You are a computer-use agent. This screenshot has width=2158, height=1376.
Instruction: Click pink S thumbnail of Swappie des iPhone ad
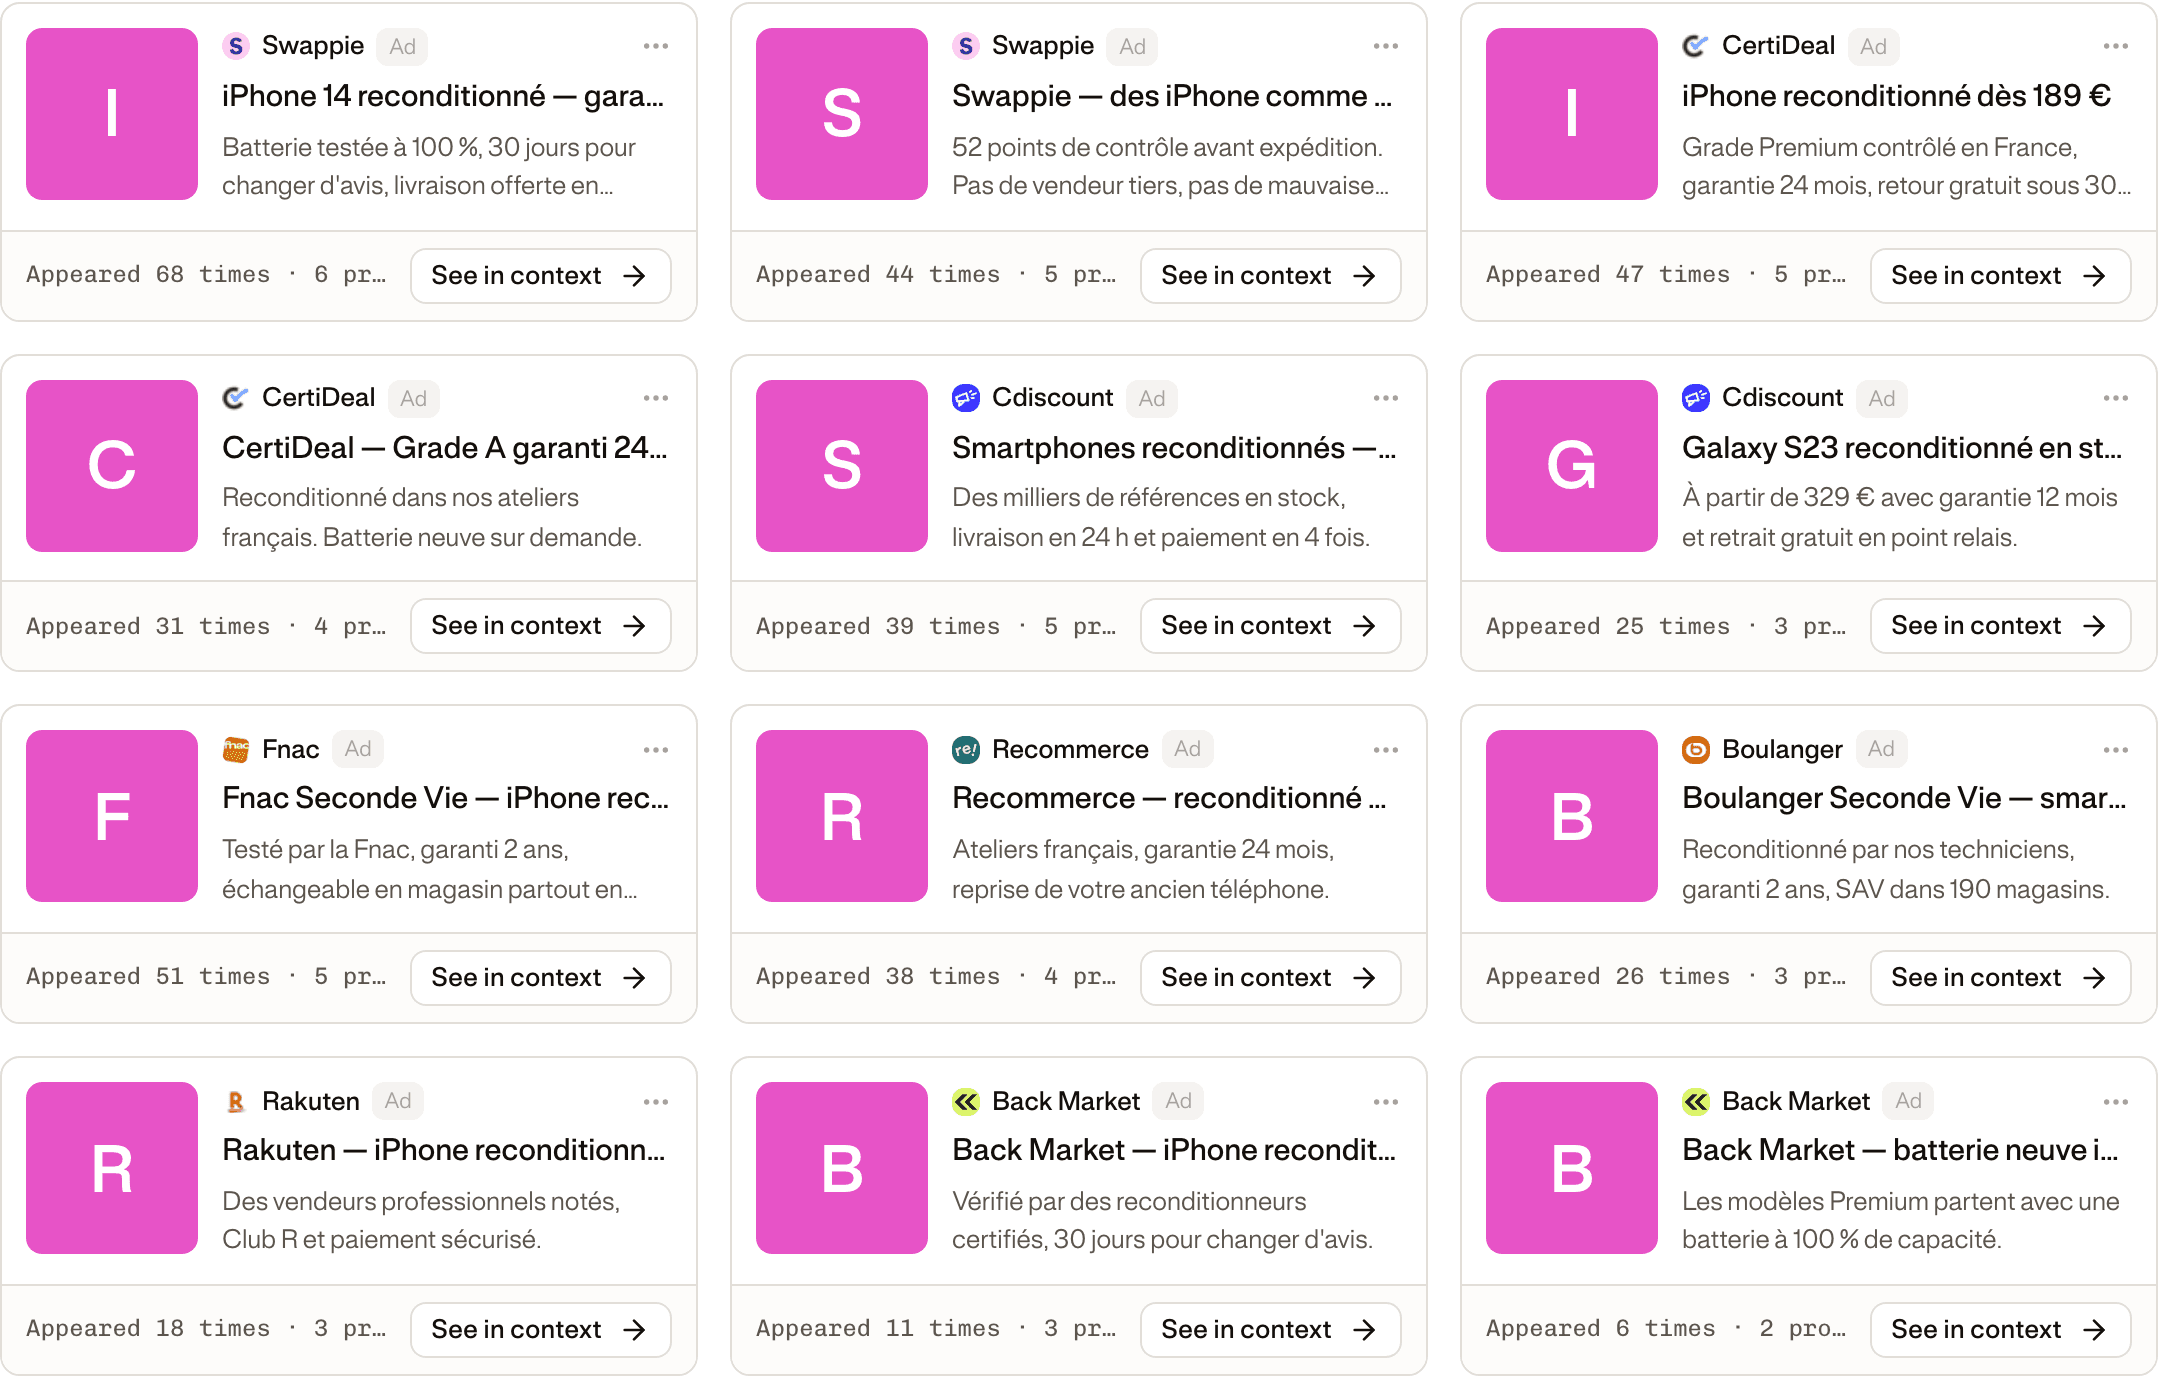click(x=842, y=114)
